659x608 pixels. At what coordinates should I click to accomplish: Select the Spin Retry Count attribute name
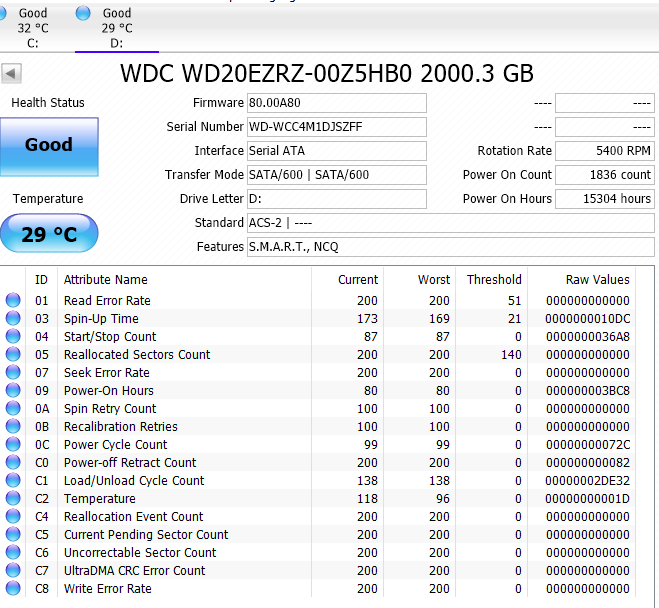point(110,409)
